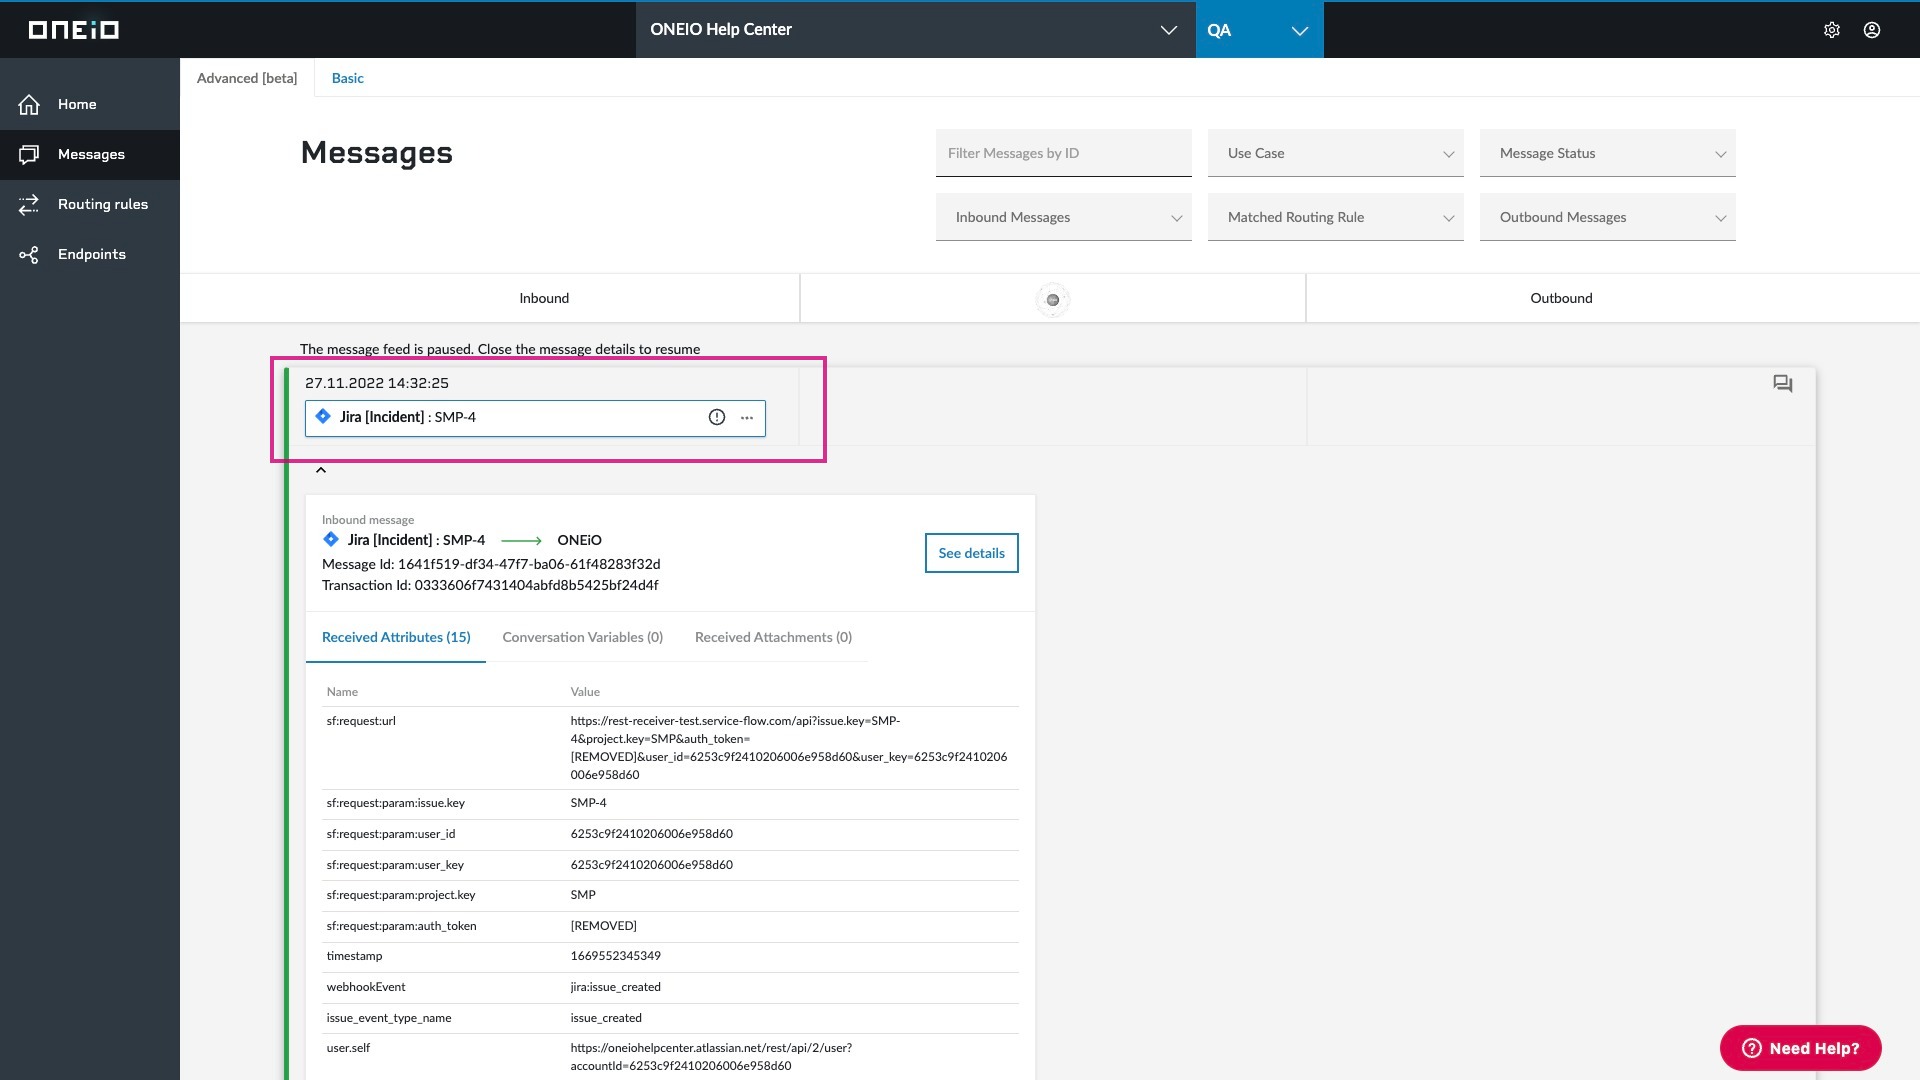Click the issue_event_type_name row name

388,1018
